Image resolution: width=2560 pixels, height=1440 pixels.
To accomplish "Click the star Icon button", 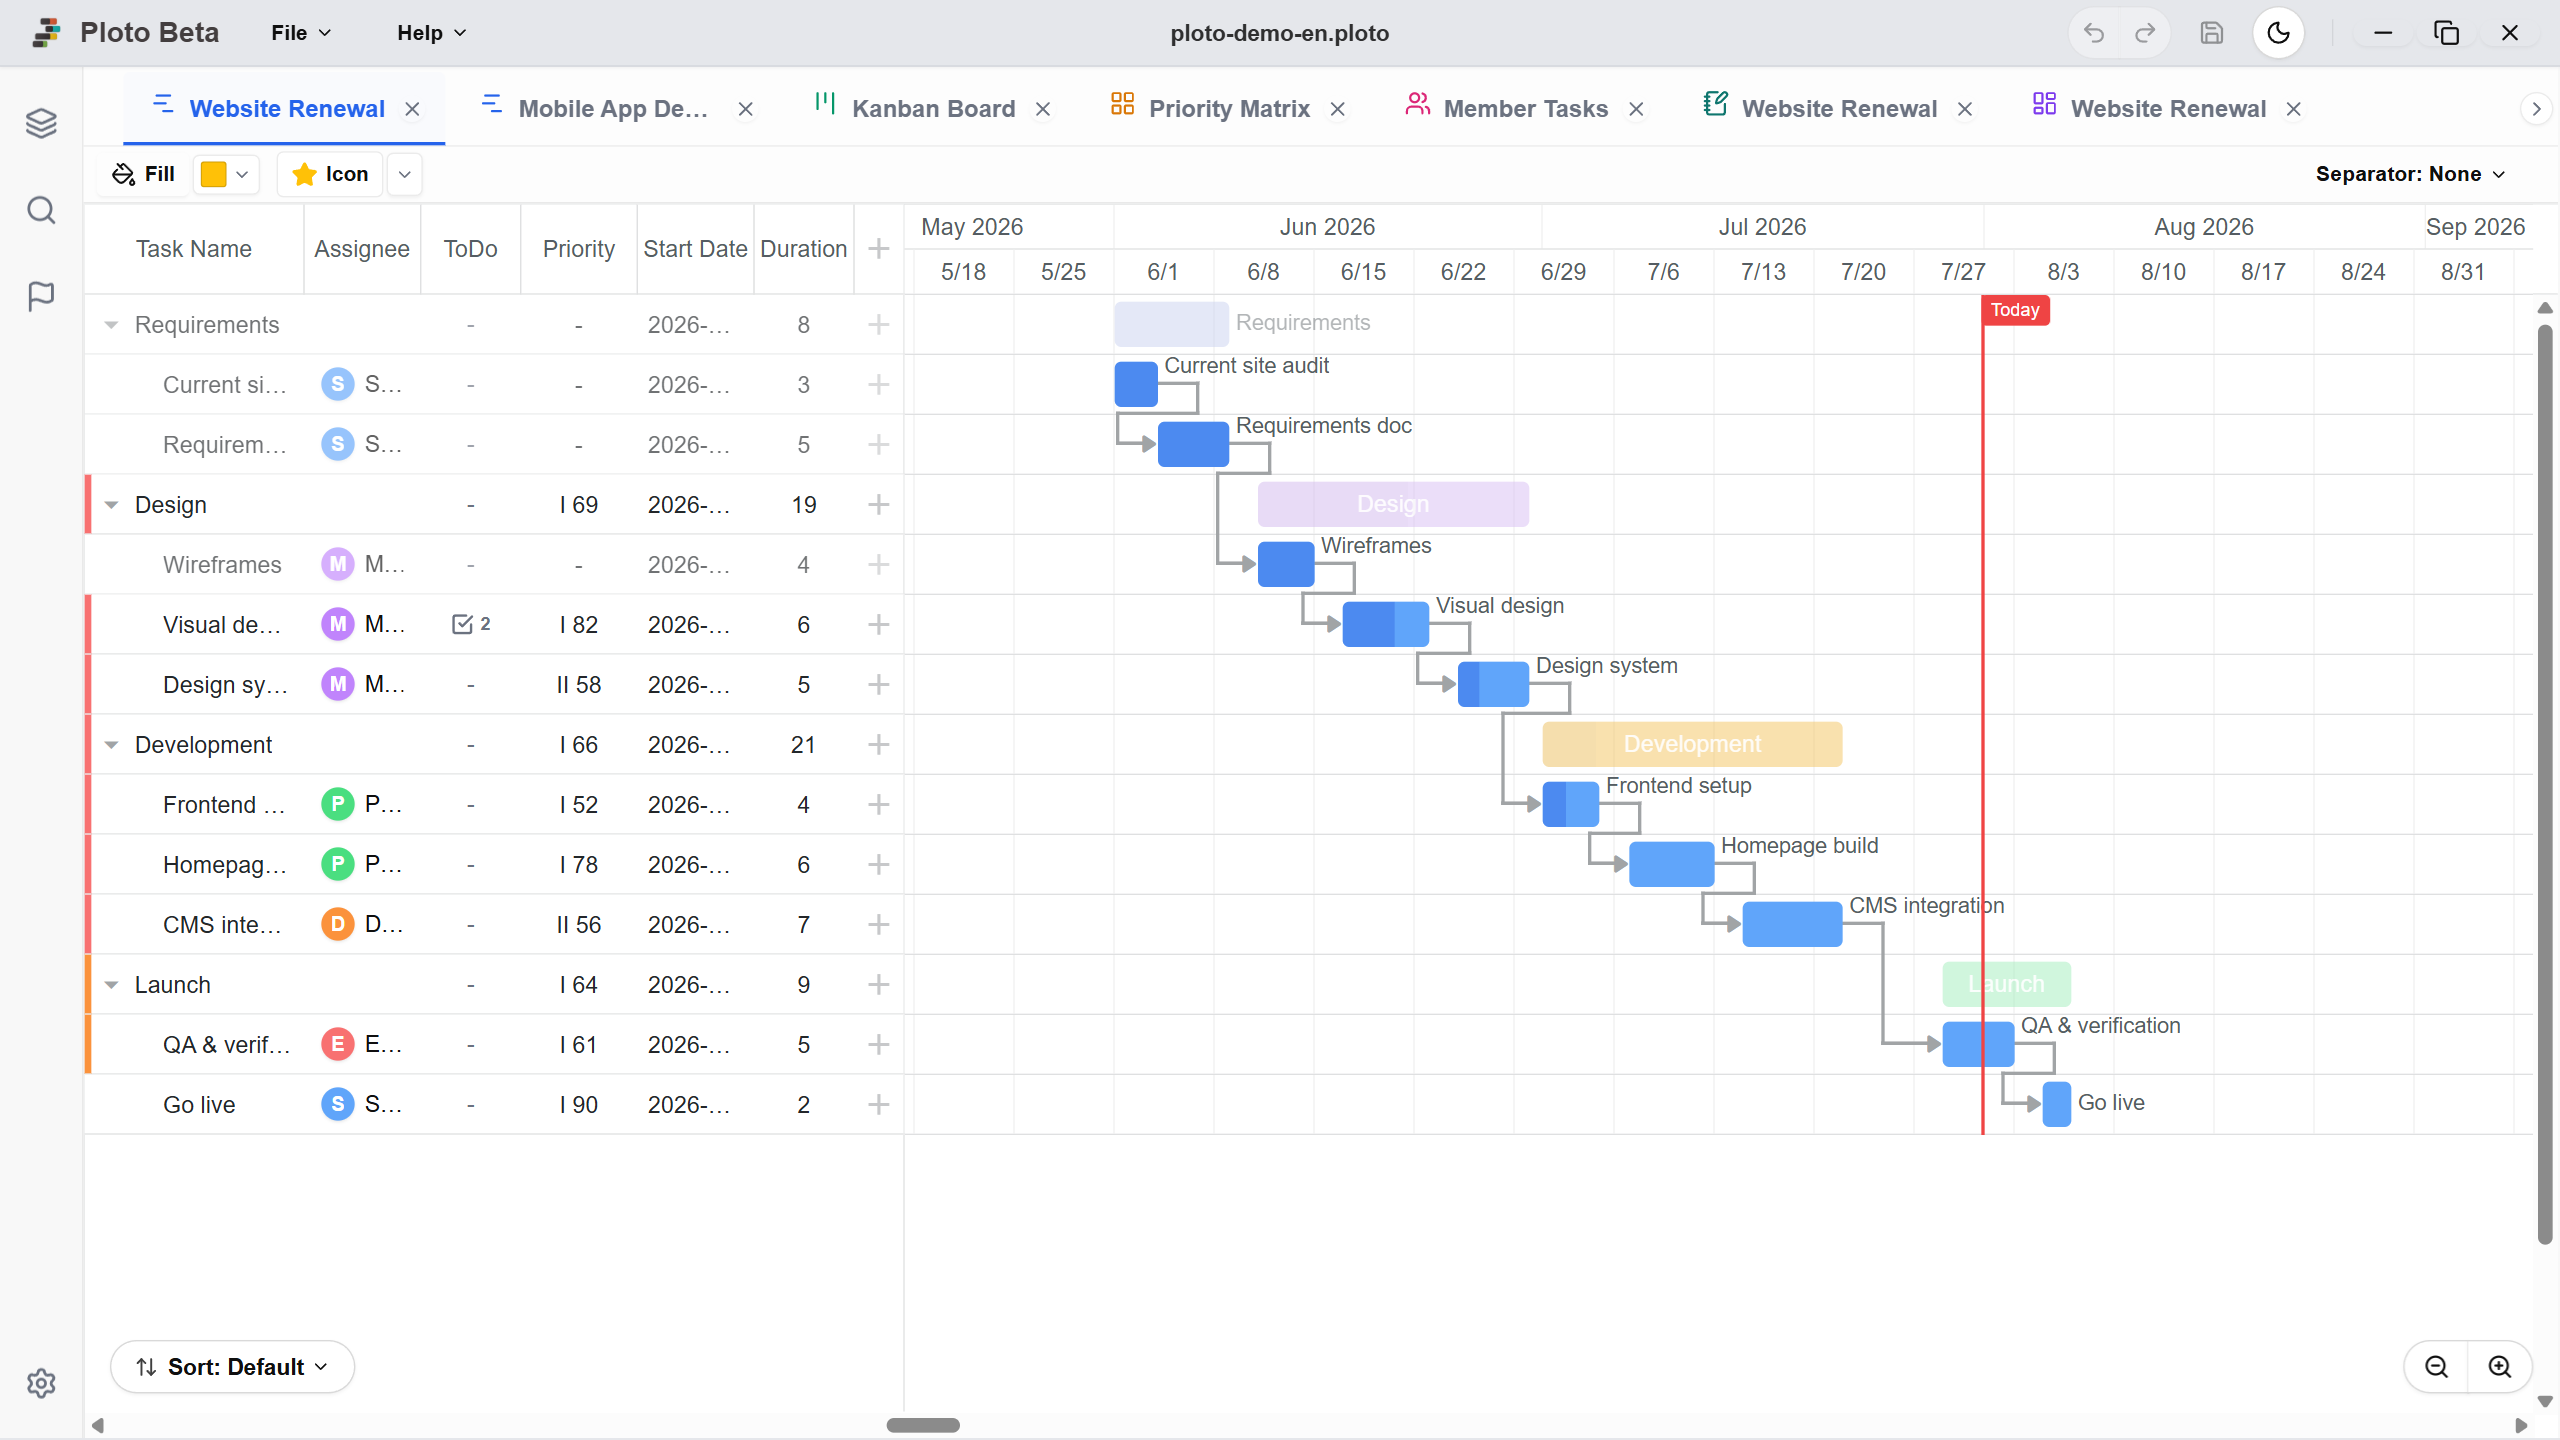I will pyautogui.click(x=330, y=174).
